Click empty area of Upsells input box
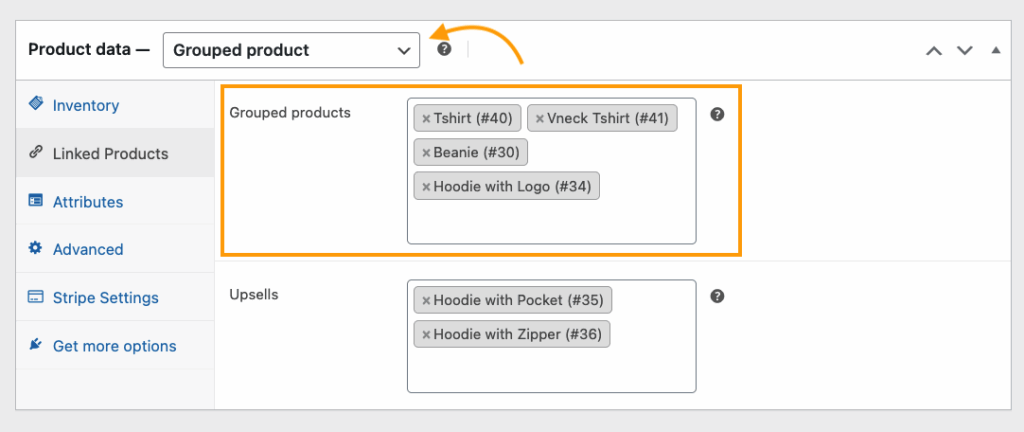This screenshot has height=432, width=1024. point(552,370)
